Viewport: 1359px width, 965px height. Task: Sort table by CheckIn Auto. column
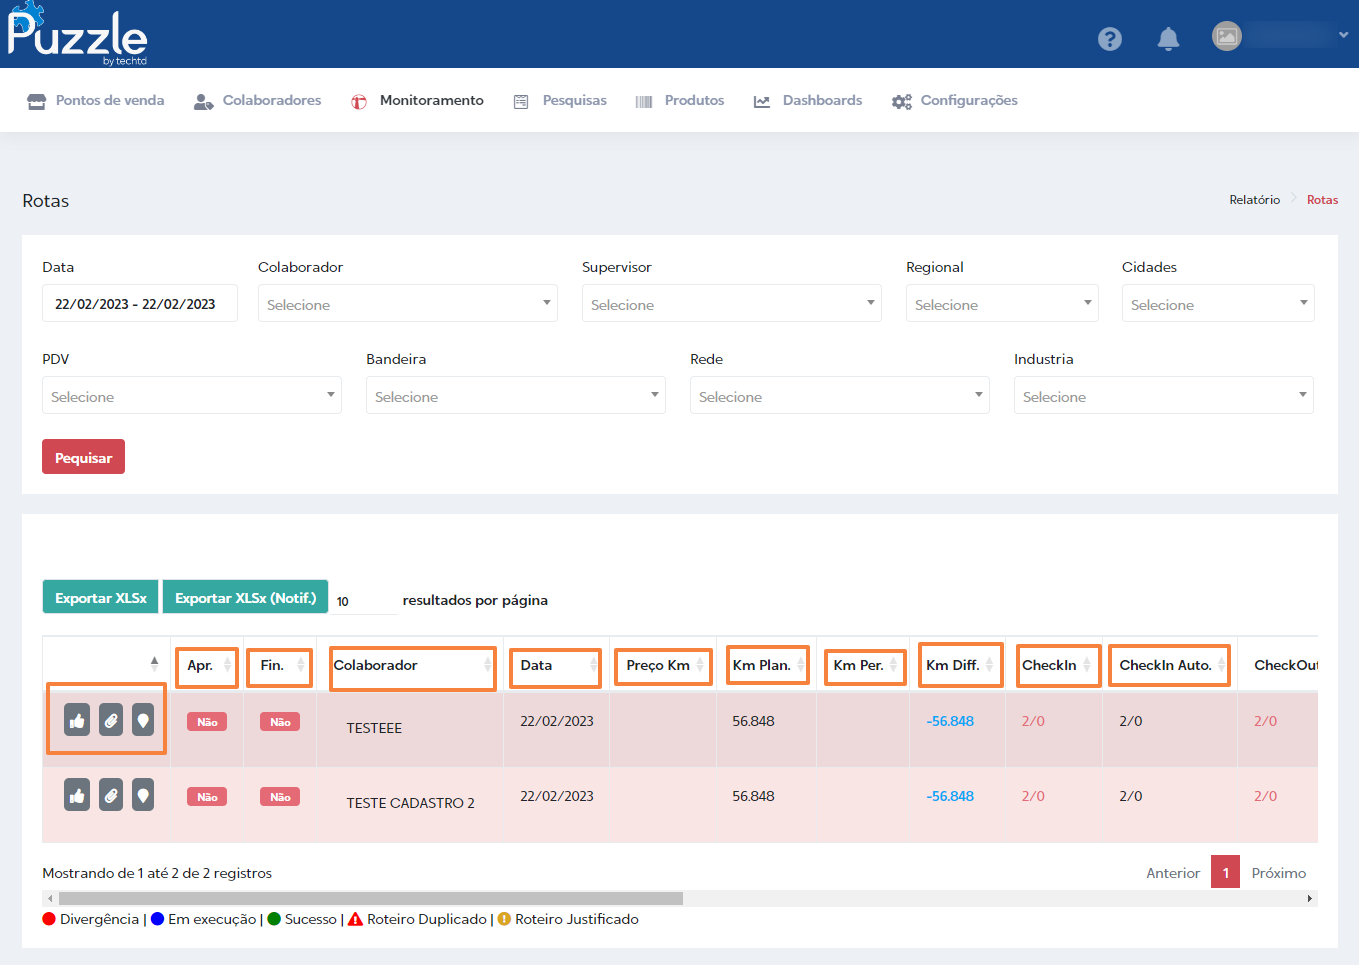point(1168,665)
